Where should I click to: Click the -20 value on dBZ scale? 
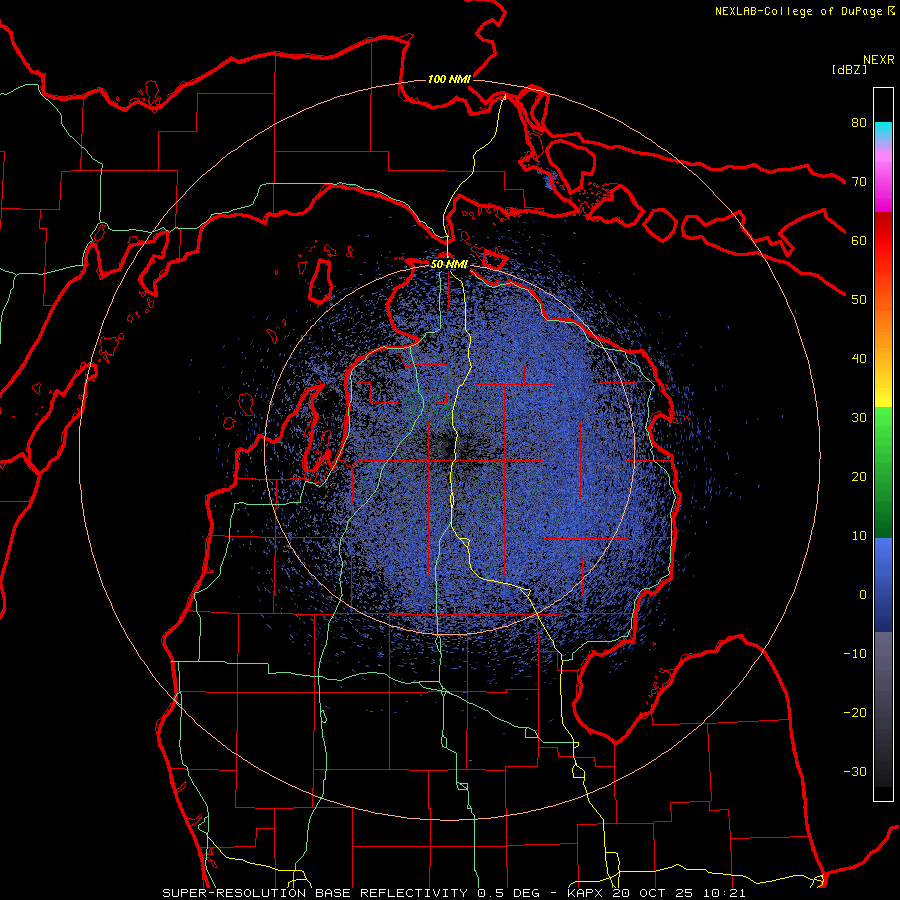click(855, 713)
